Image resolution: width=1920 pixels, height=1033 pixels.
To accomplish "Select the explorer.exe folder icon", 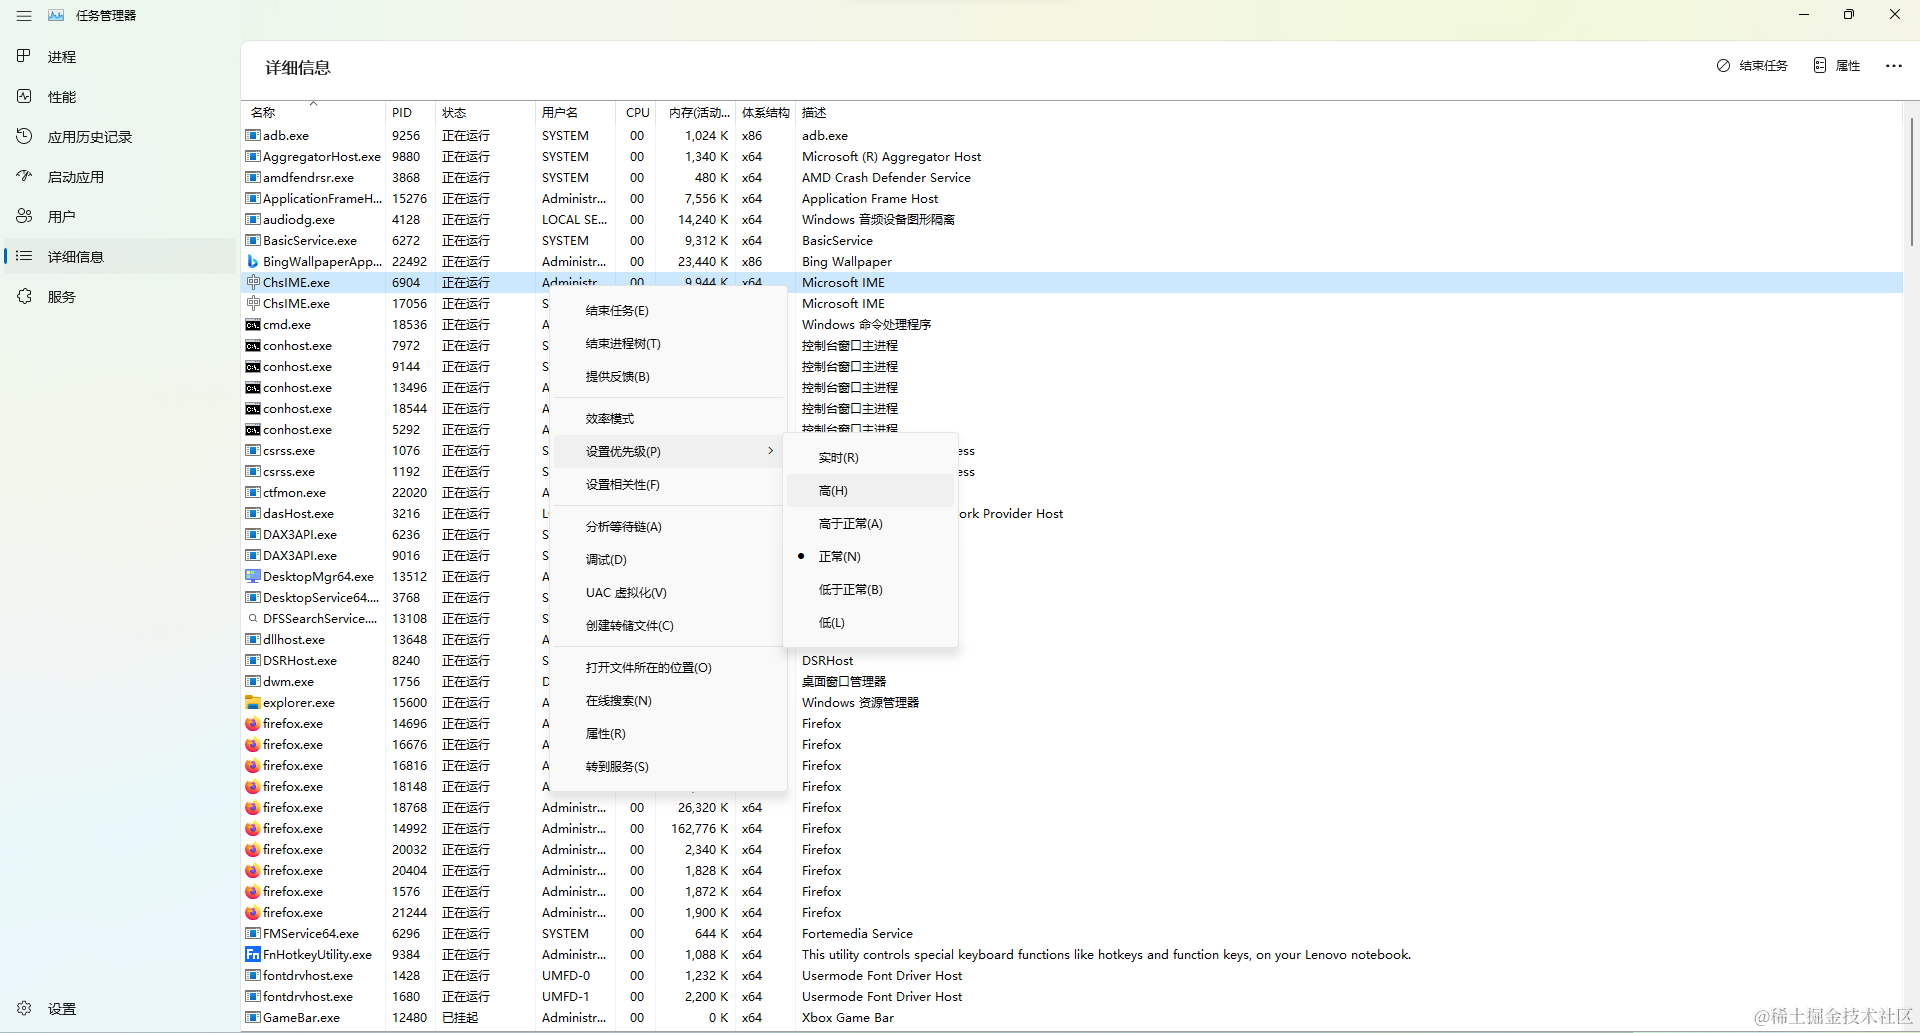I will (253, 703).
